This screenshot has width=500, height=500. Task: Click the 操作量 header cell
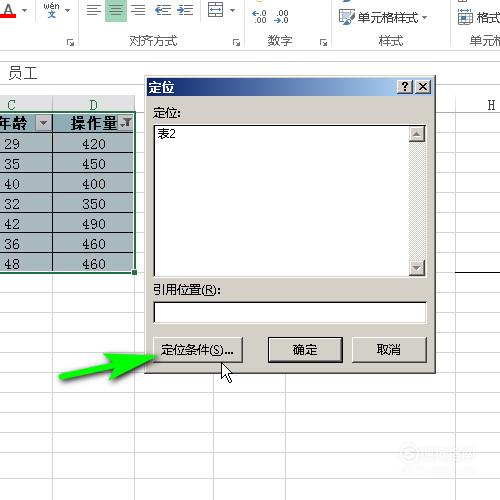[93, 123]
